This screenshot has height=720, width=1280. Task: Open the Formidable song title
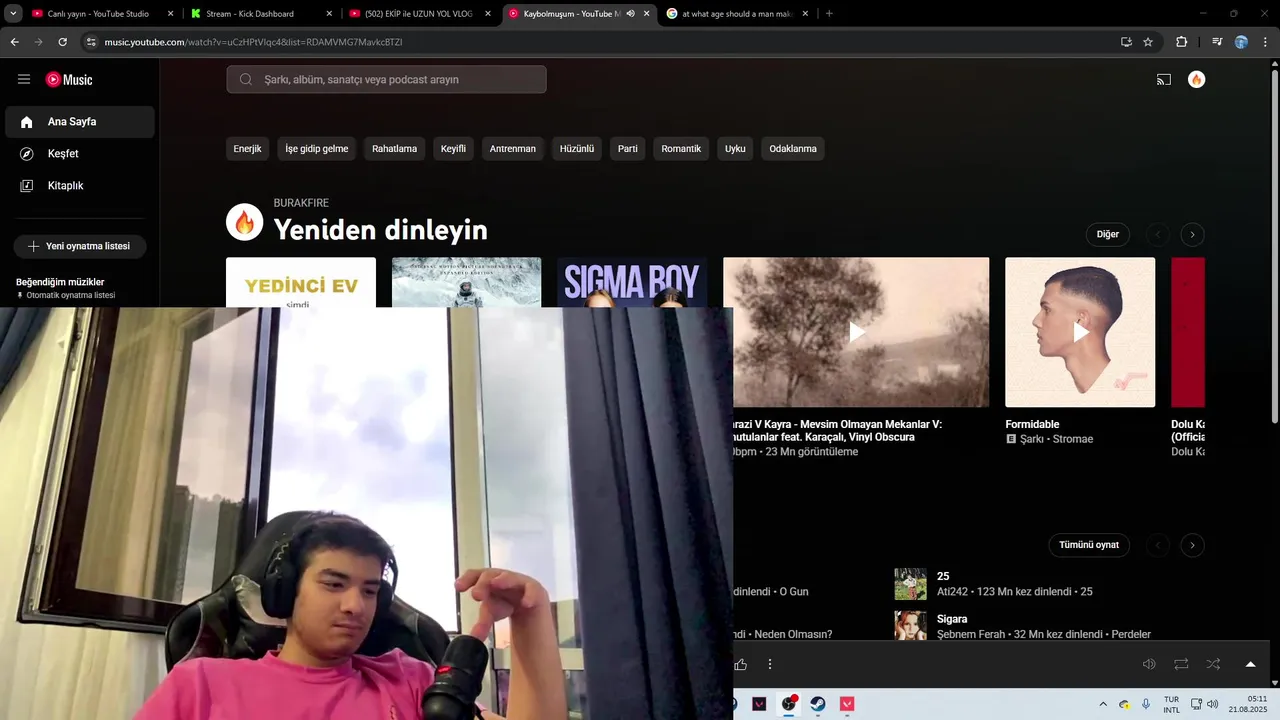(1032, 424)
